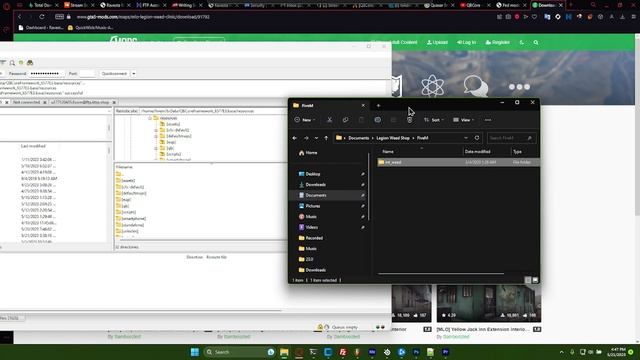Open Pictures in File Explorer sidebar
640x360 pixels.
(x=309, y=206)
